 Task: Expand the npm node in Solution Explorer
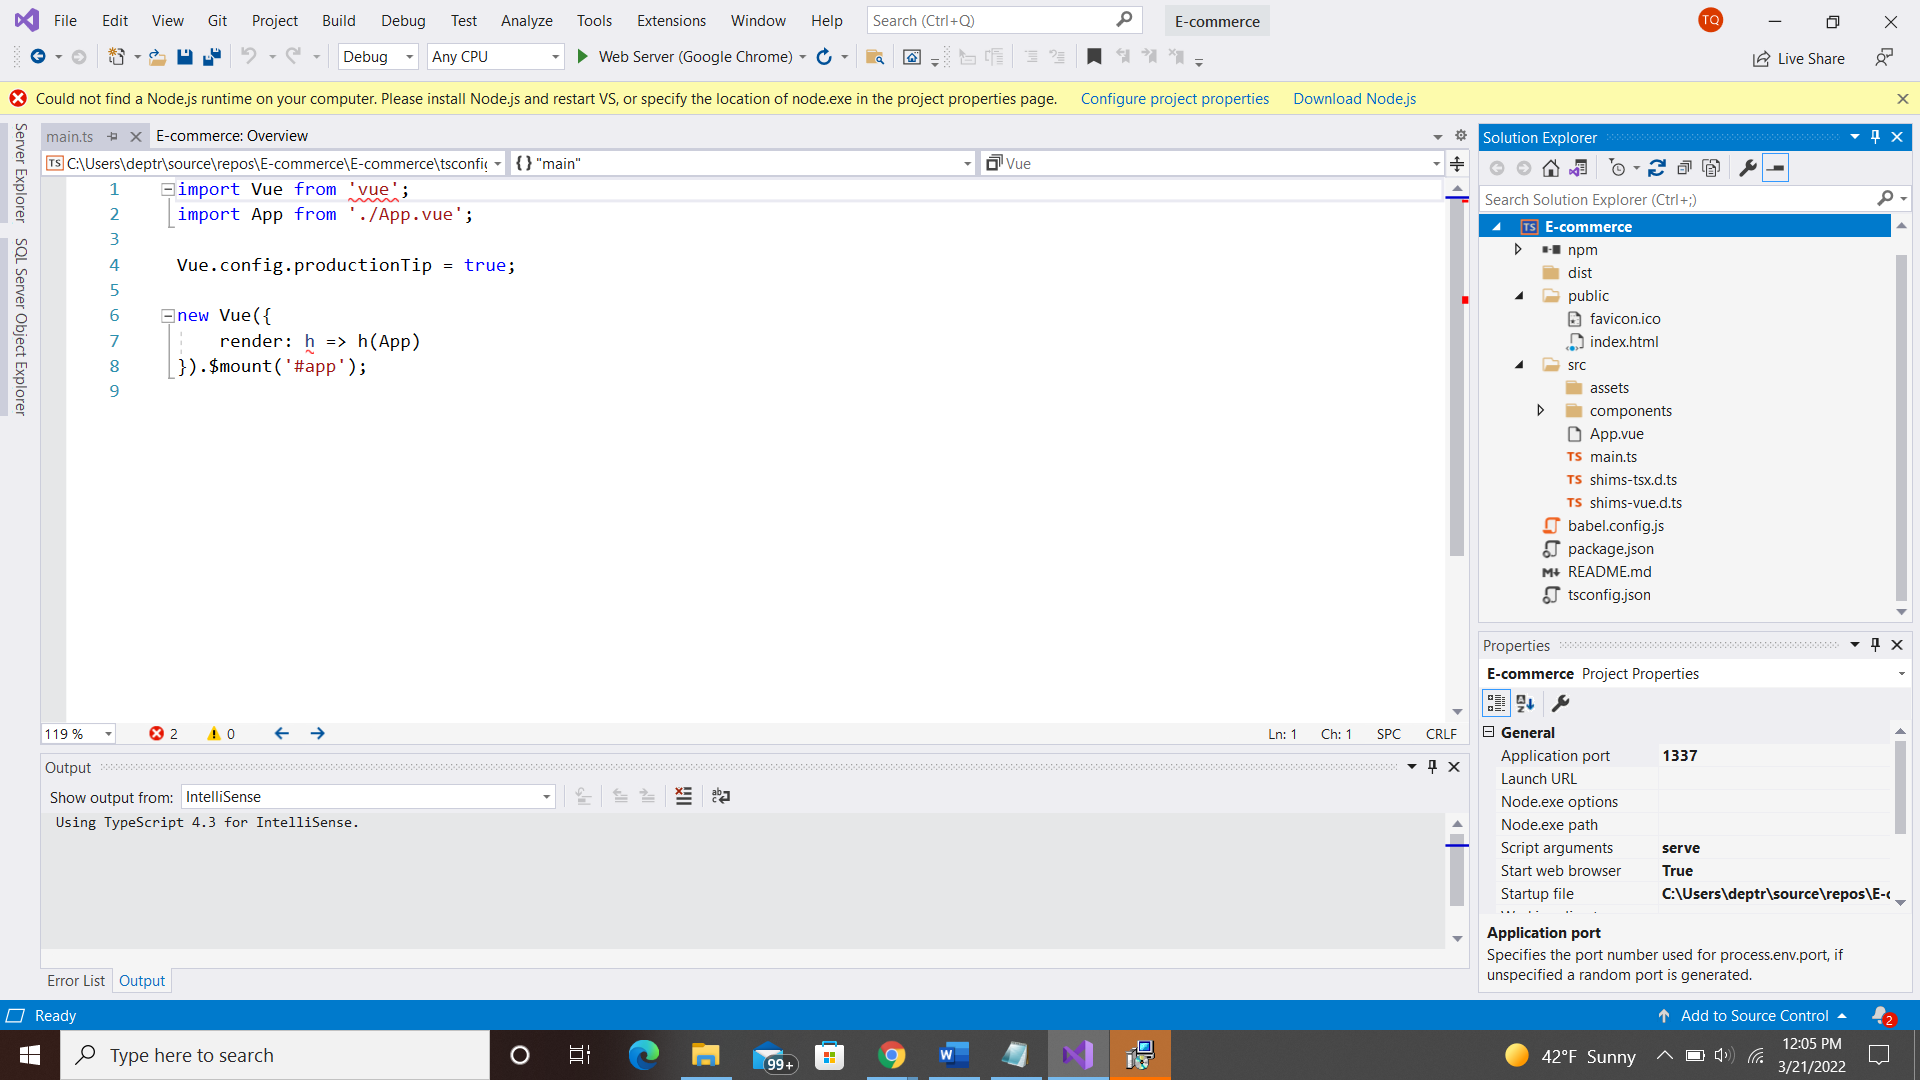point(1518,250)
